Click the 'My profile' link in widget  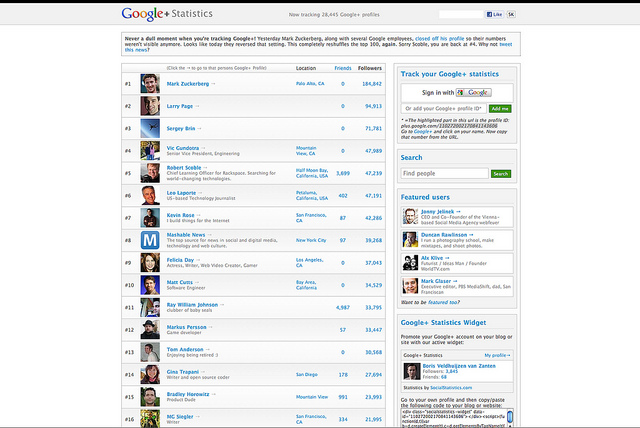(x=496, y=354)
